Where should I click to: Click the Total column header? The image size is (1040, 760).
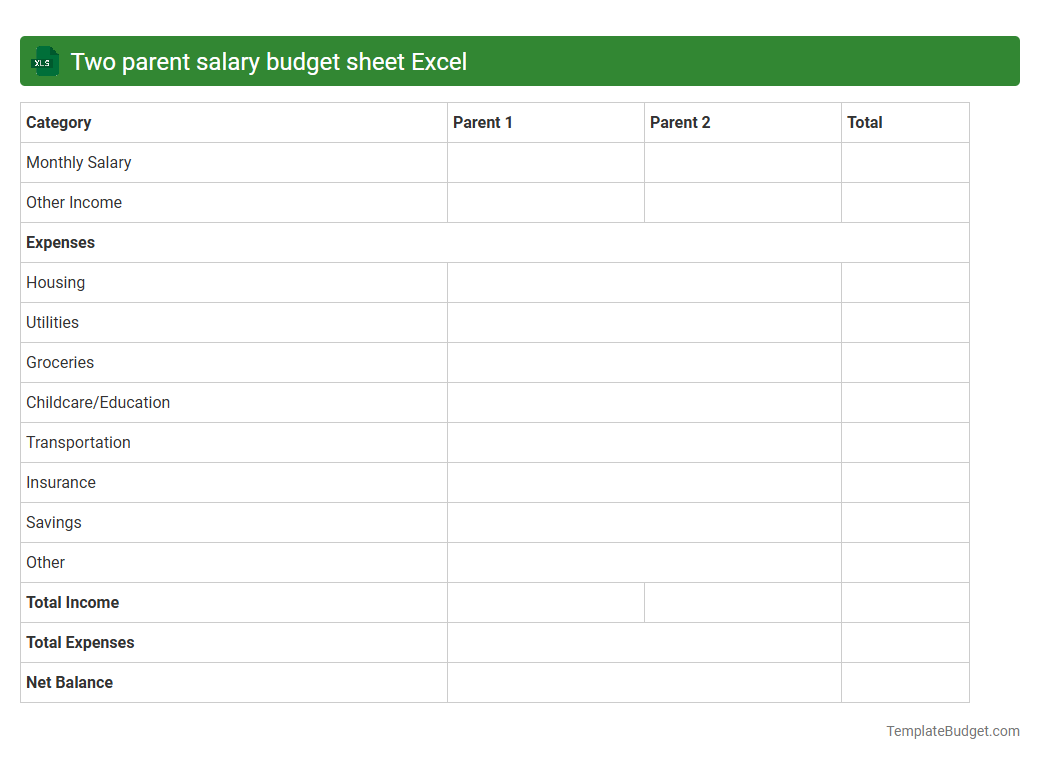865,122
